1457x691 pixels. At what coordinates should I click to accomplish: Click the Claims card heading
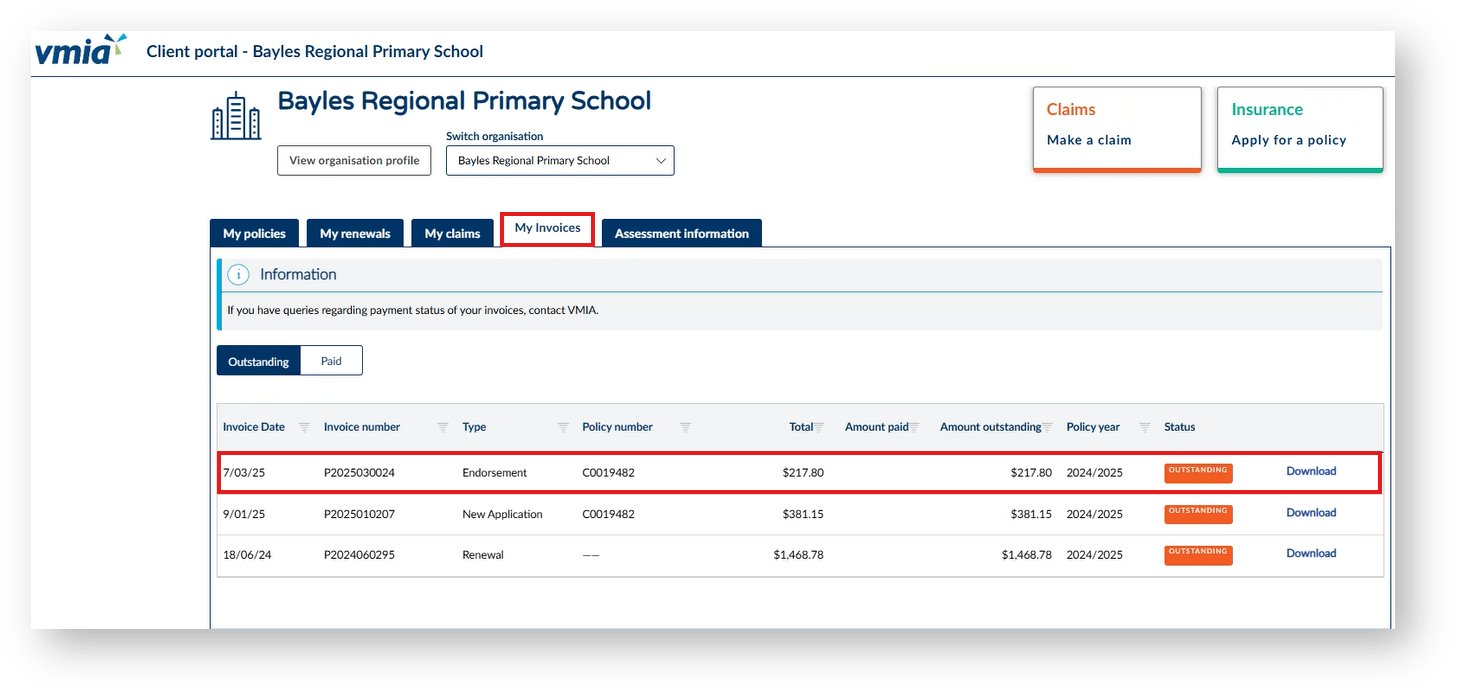(1071, 110)
